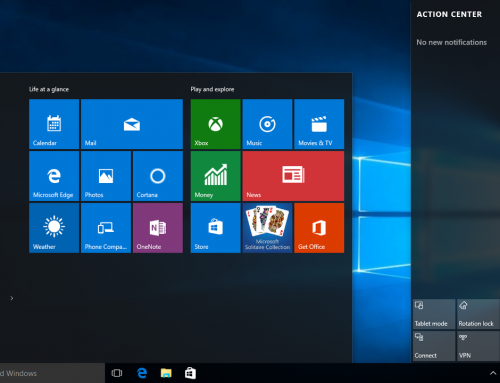Launch the OneNote tile
Viewport: 500px width, 383px height.
coord(158,228)
